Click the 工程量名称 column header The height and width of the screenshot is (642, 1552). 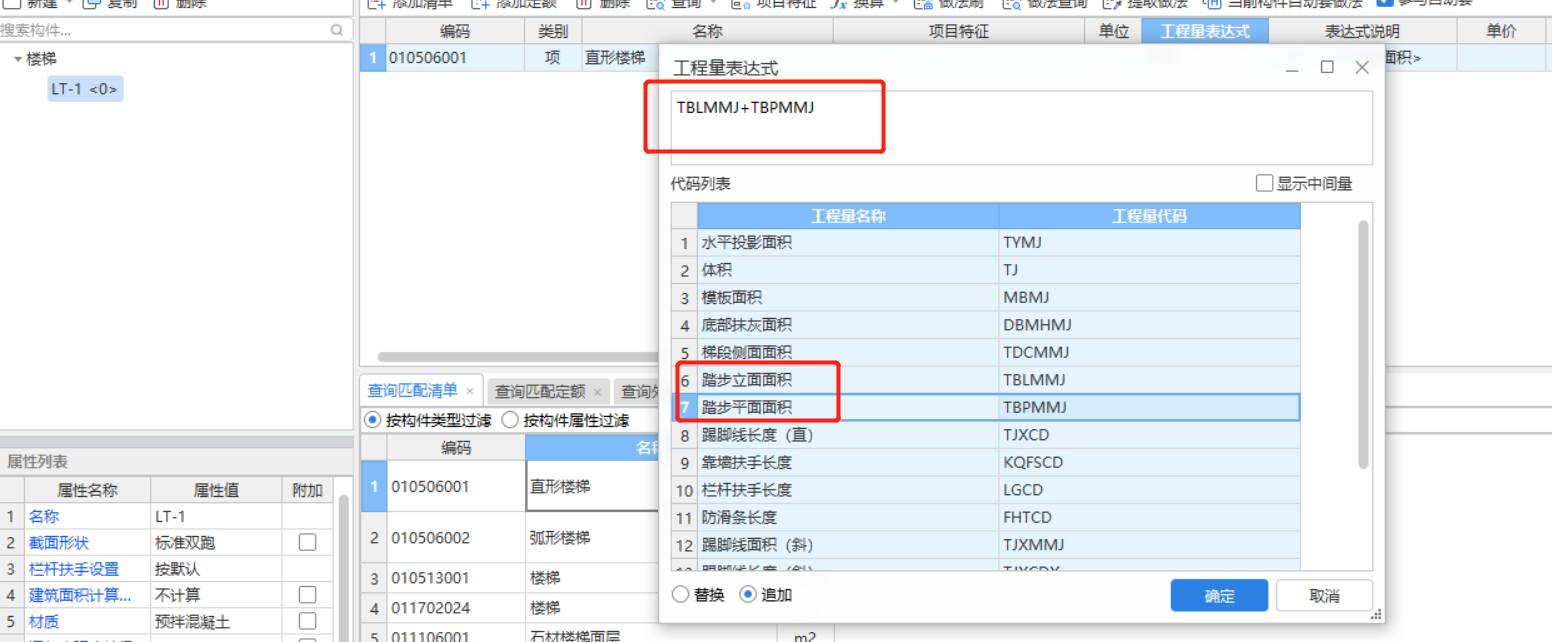click(x=848, y=216)
